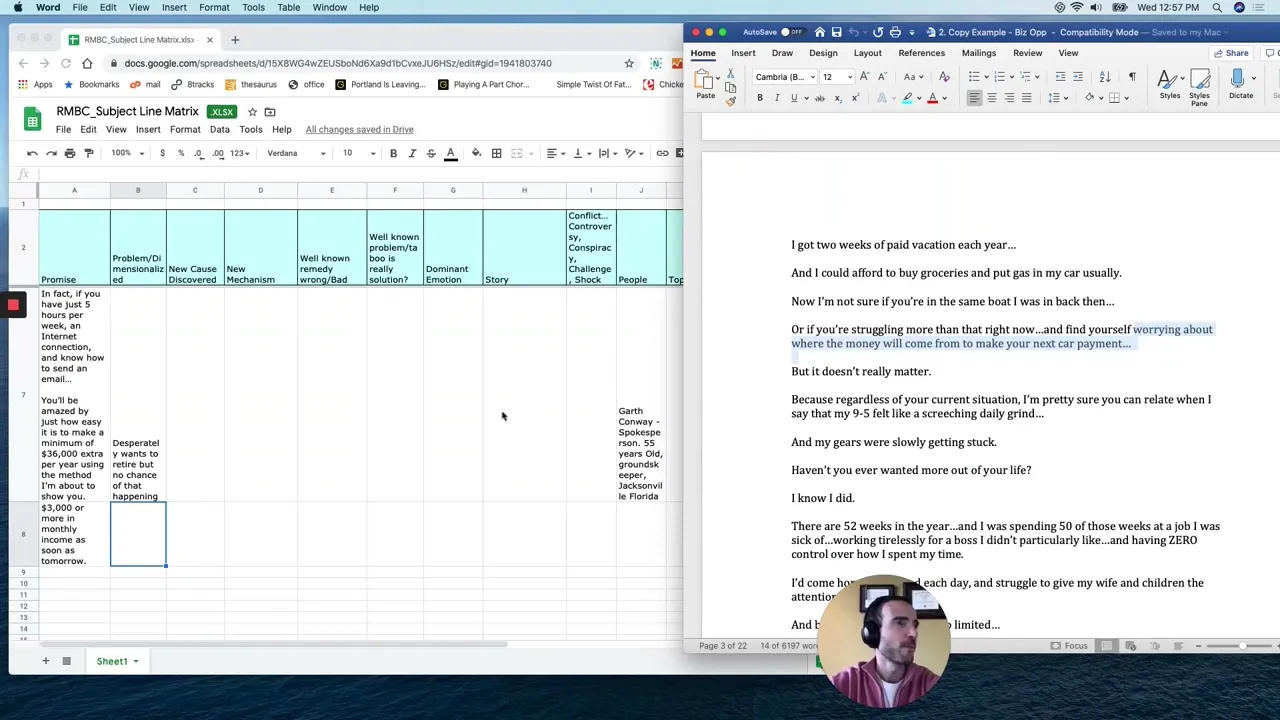Click Clear All Formatting icon in Word
The width and height of the screenshot is (1280, 720).
click(x=944, y=77)
